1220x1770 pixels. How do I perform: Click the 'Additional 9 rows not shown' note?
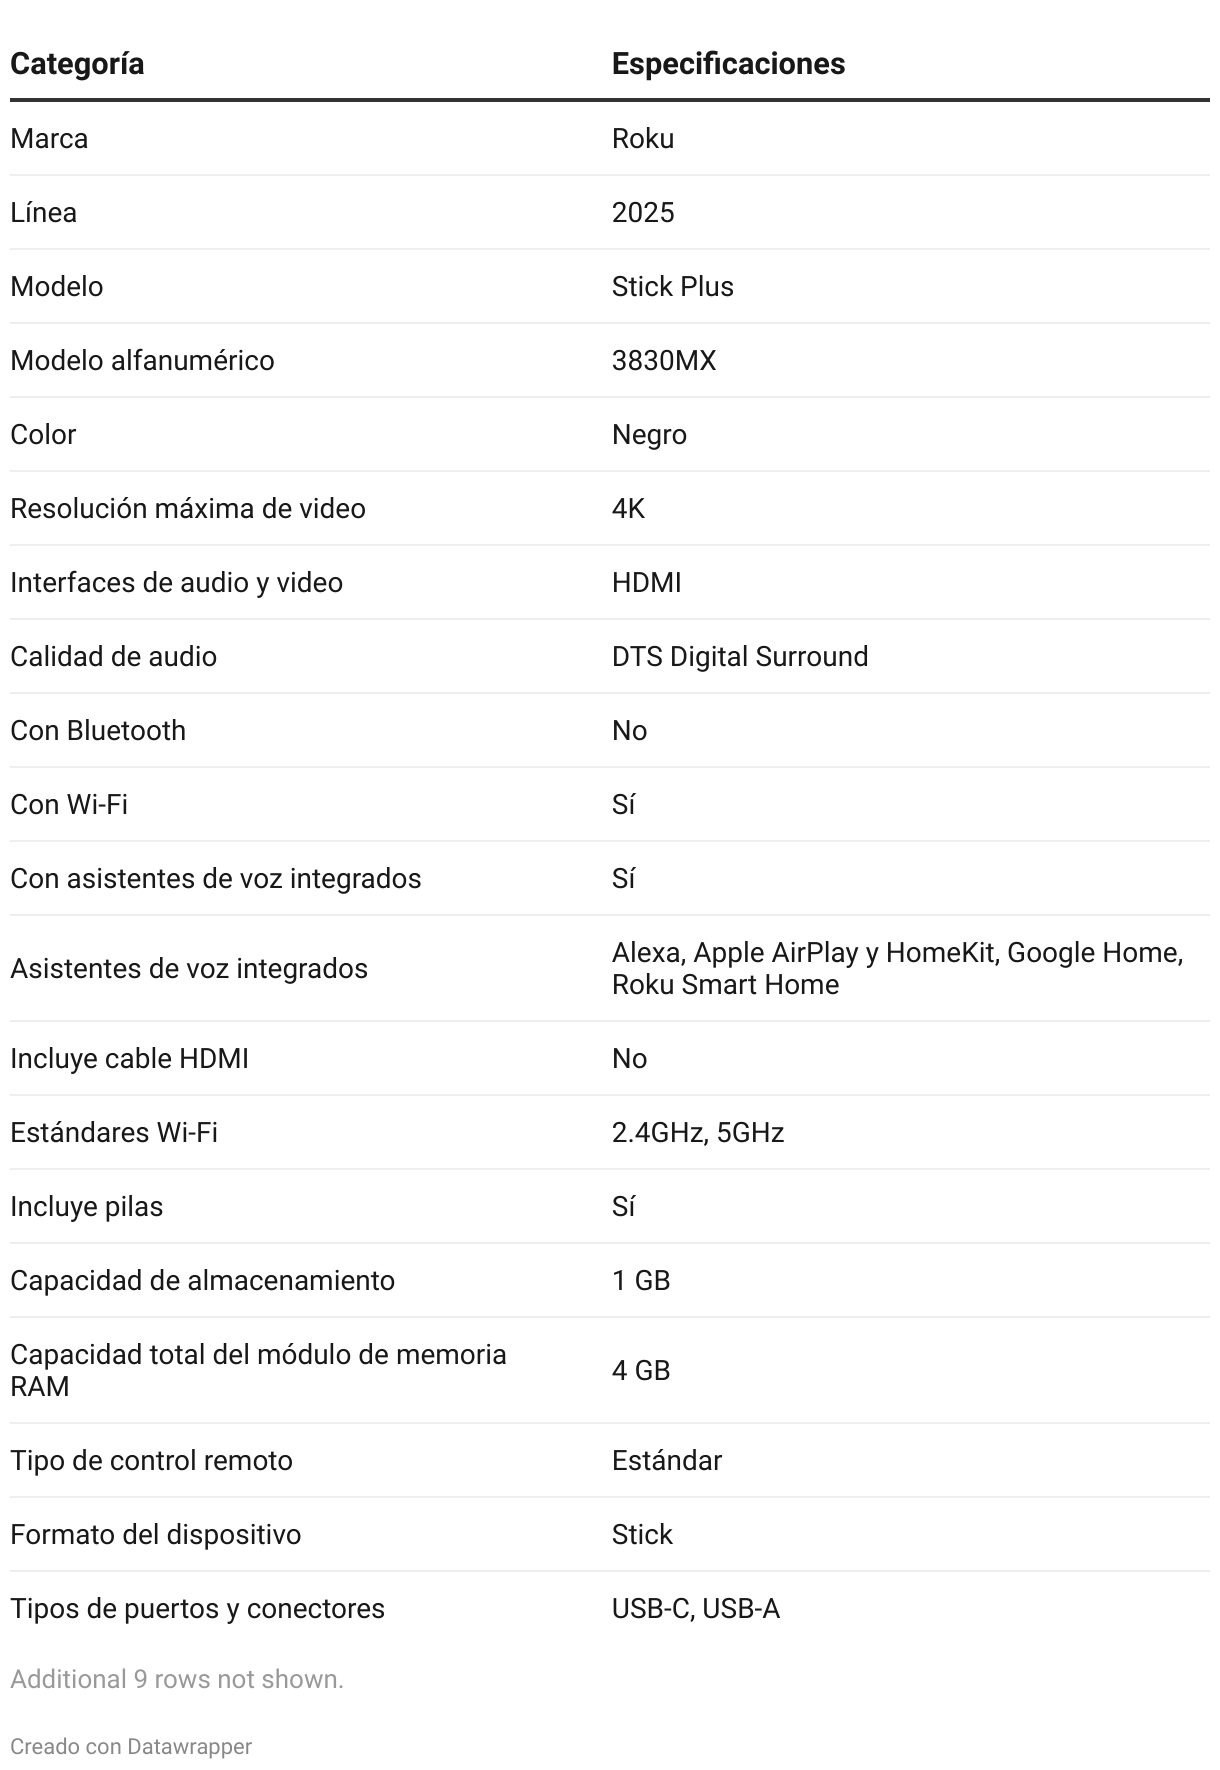177,1679
